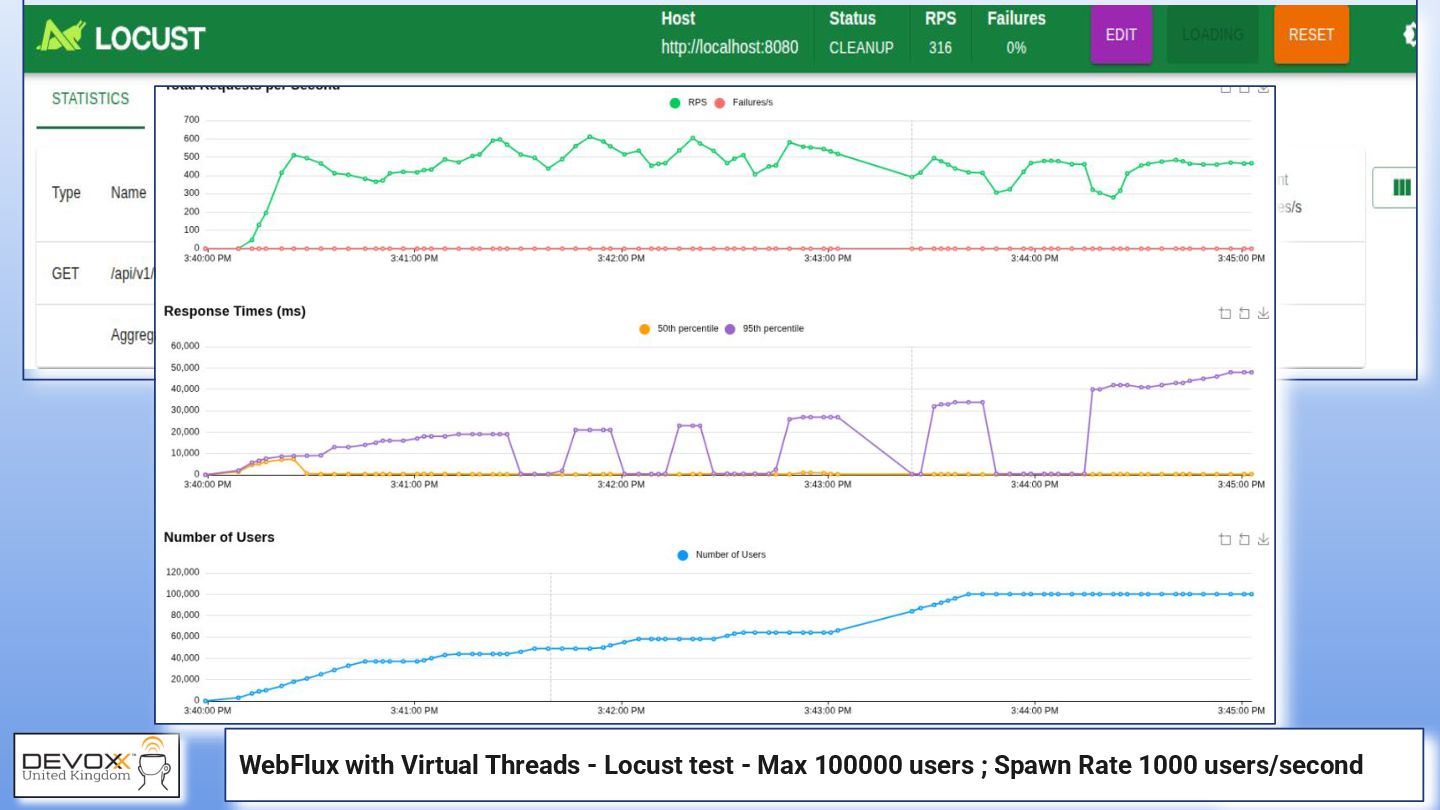Click the orange RESET button

point(1311,35)
